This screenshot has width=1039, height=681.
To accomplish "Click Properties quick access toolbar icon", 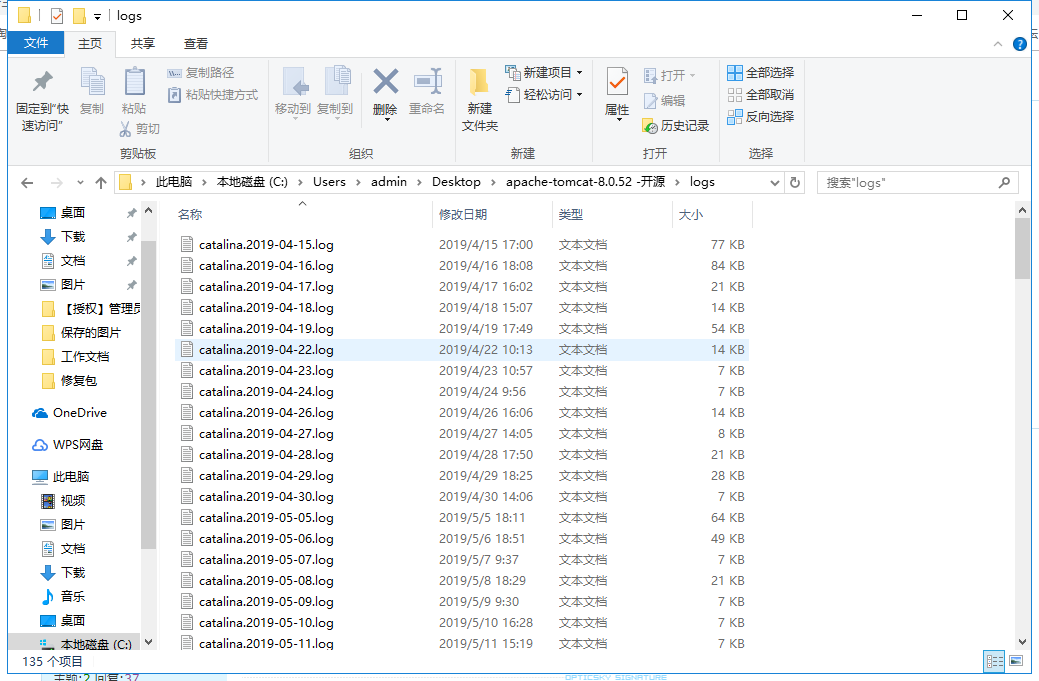I will pyautogui.click(x=57, y=16).
